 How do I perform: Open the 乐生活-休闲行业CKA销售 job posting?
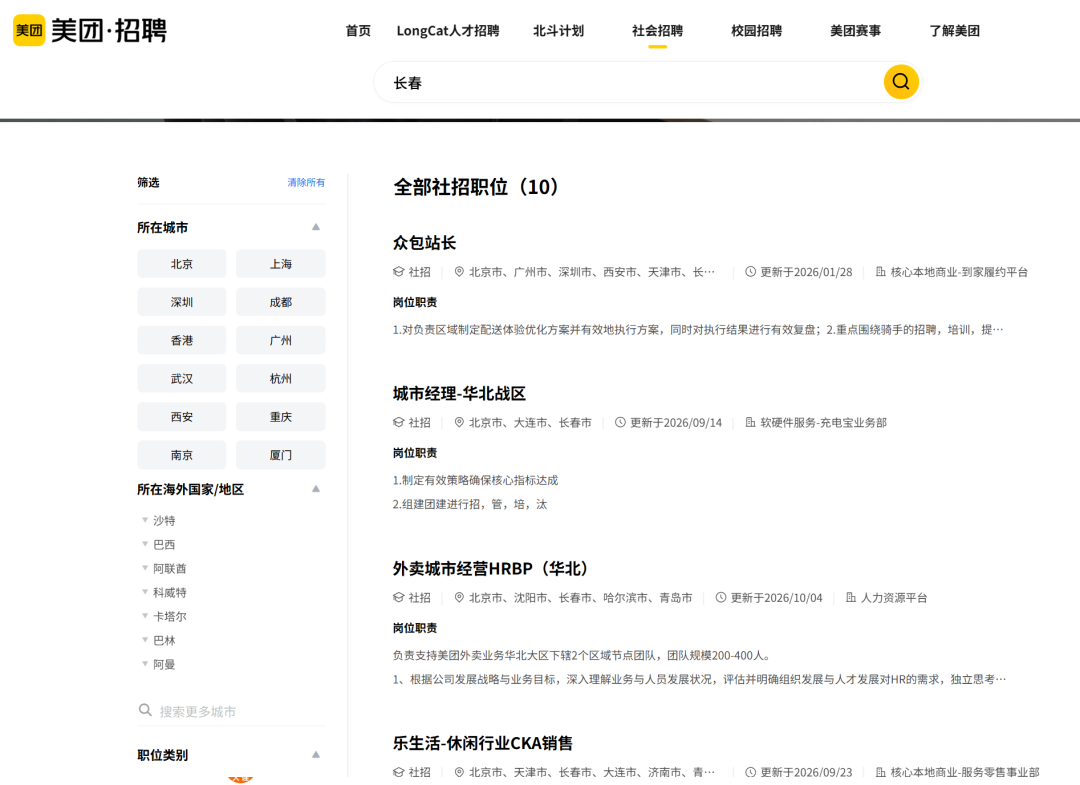483,743
